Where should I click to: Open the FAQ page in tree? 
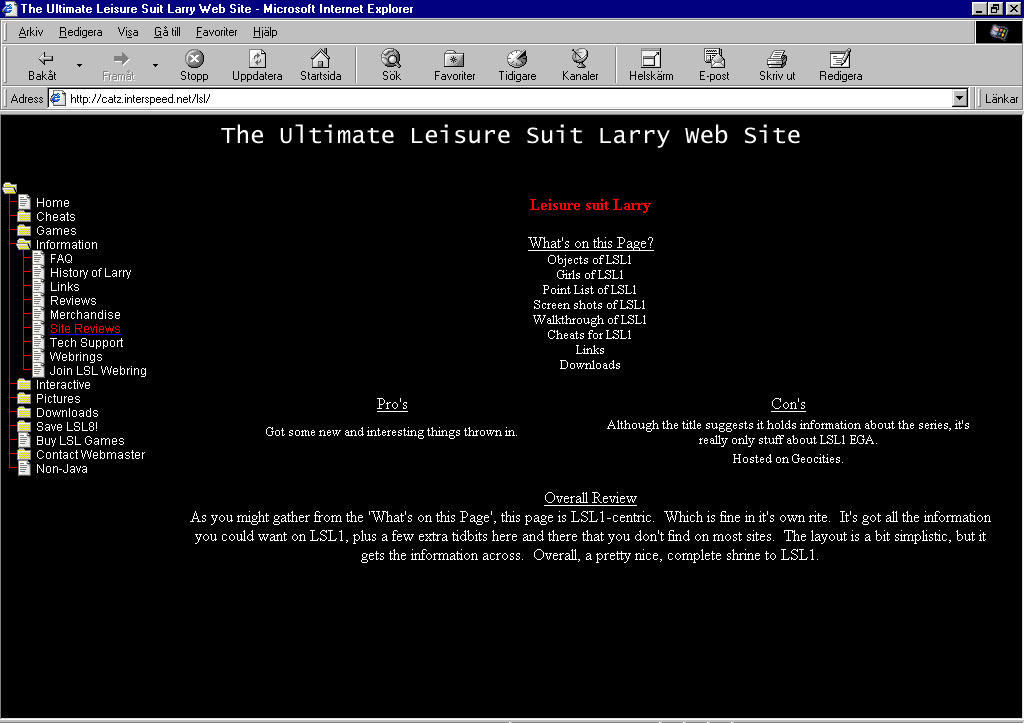[x=61, y=259]
